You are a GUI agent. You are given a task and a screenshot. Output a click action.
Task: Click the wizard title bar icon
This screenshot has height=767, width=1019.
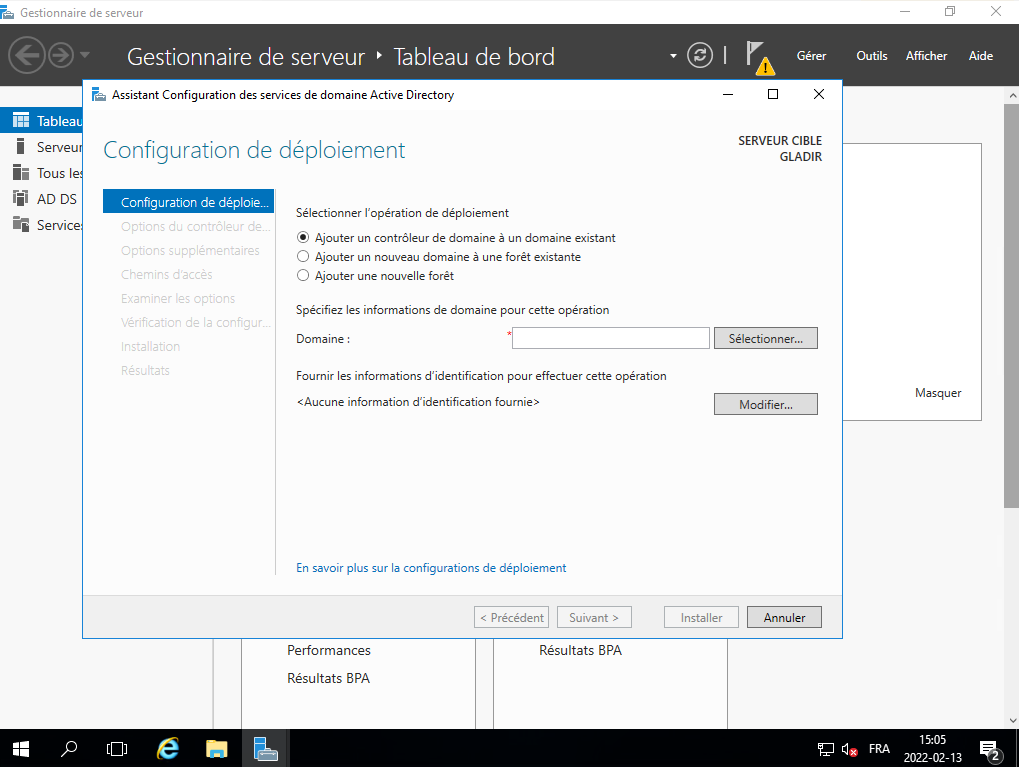[x=99, y=95]
